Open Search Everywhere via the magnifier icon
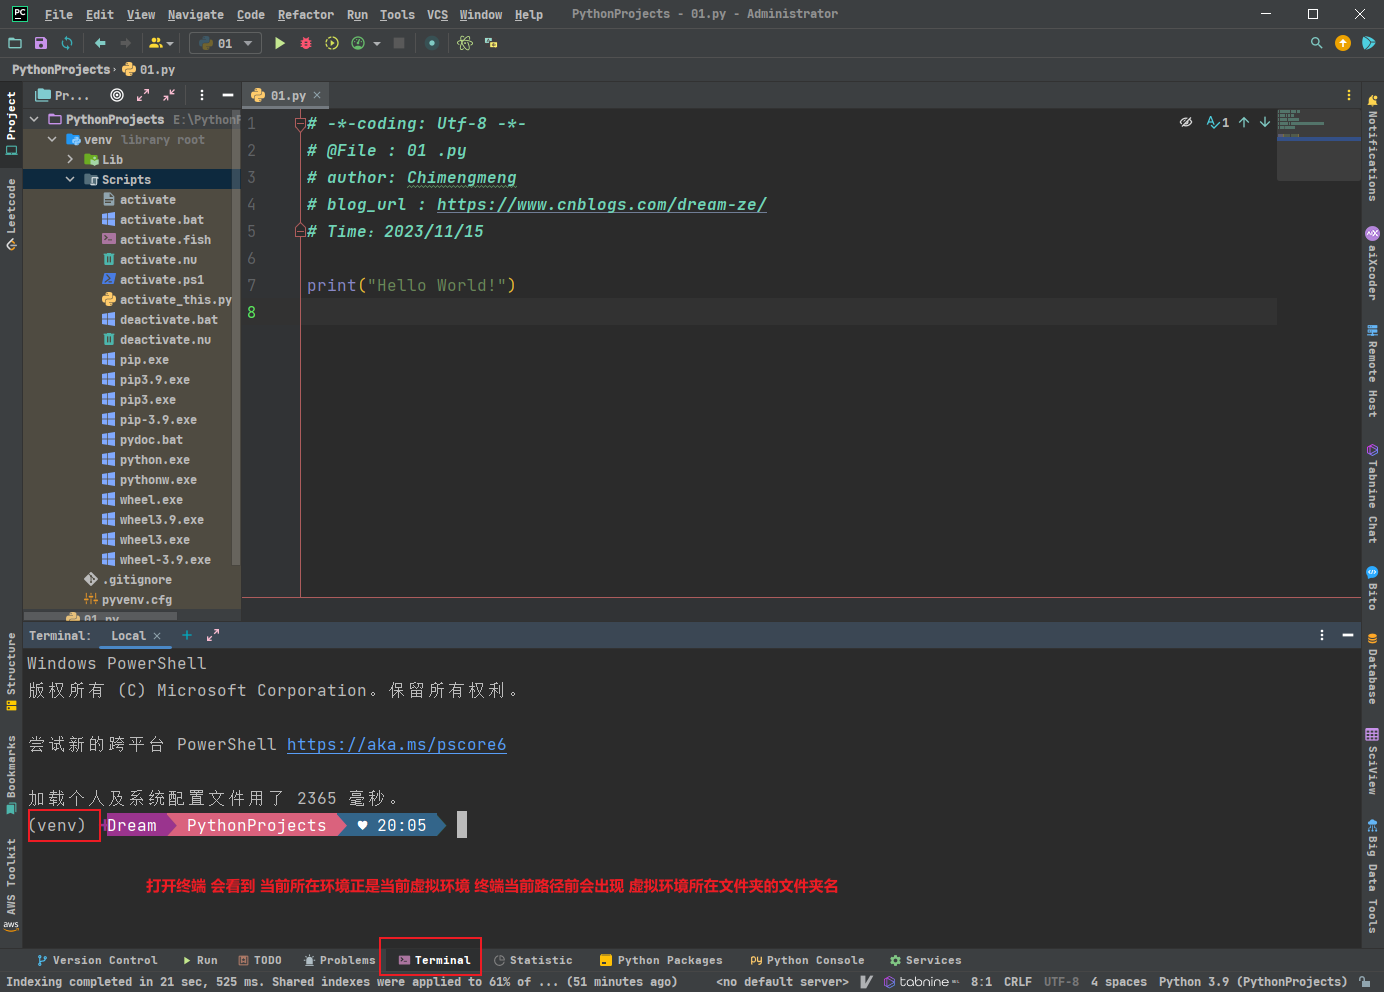The image size is (1384, 992). pos(1316,43)
